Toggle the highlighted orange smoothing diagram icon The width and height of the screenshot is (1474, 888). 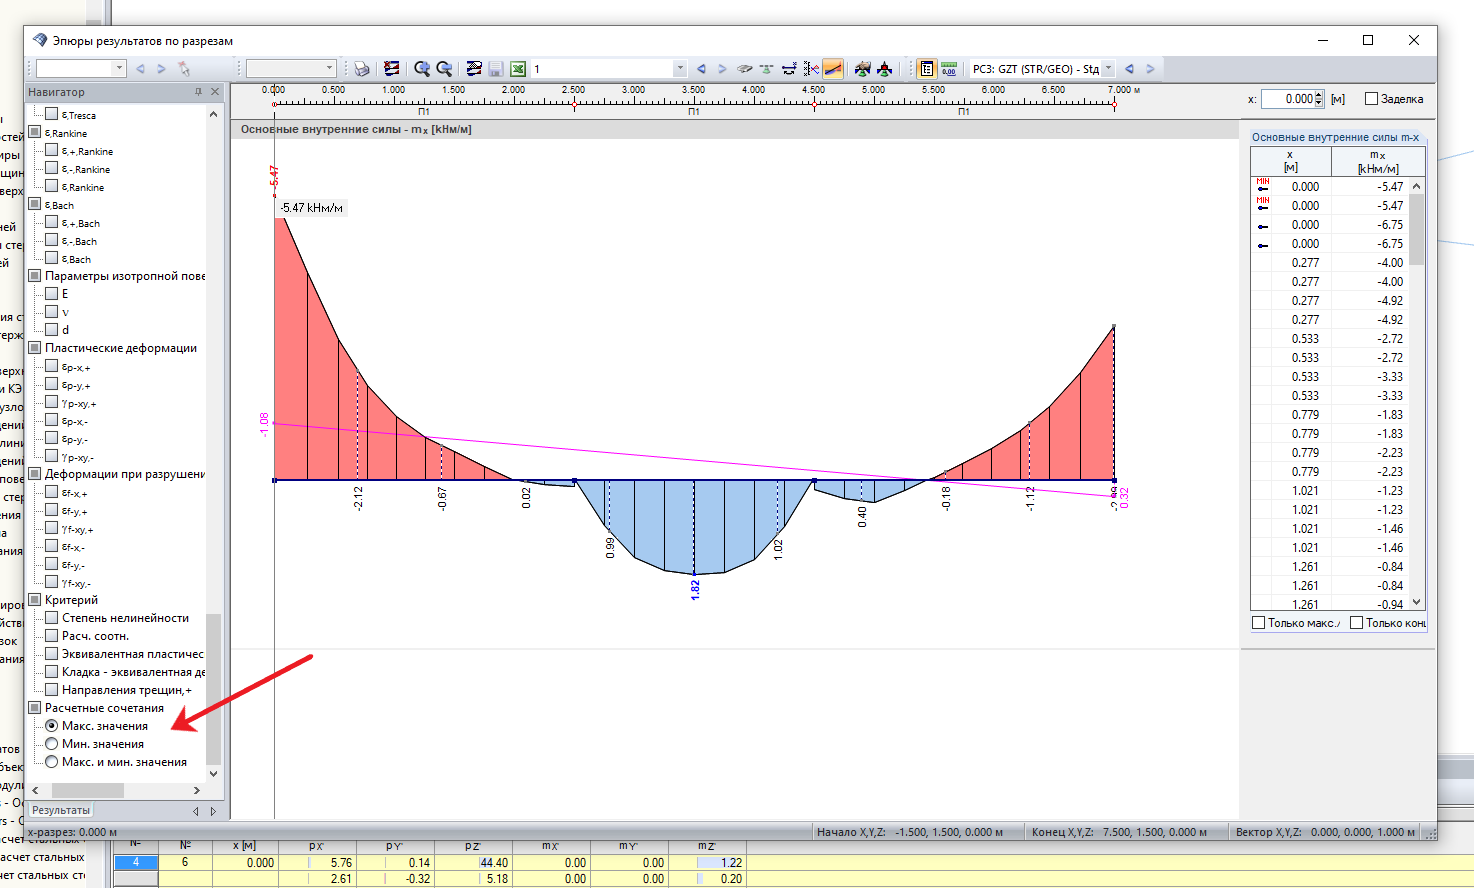(833, 69)
